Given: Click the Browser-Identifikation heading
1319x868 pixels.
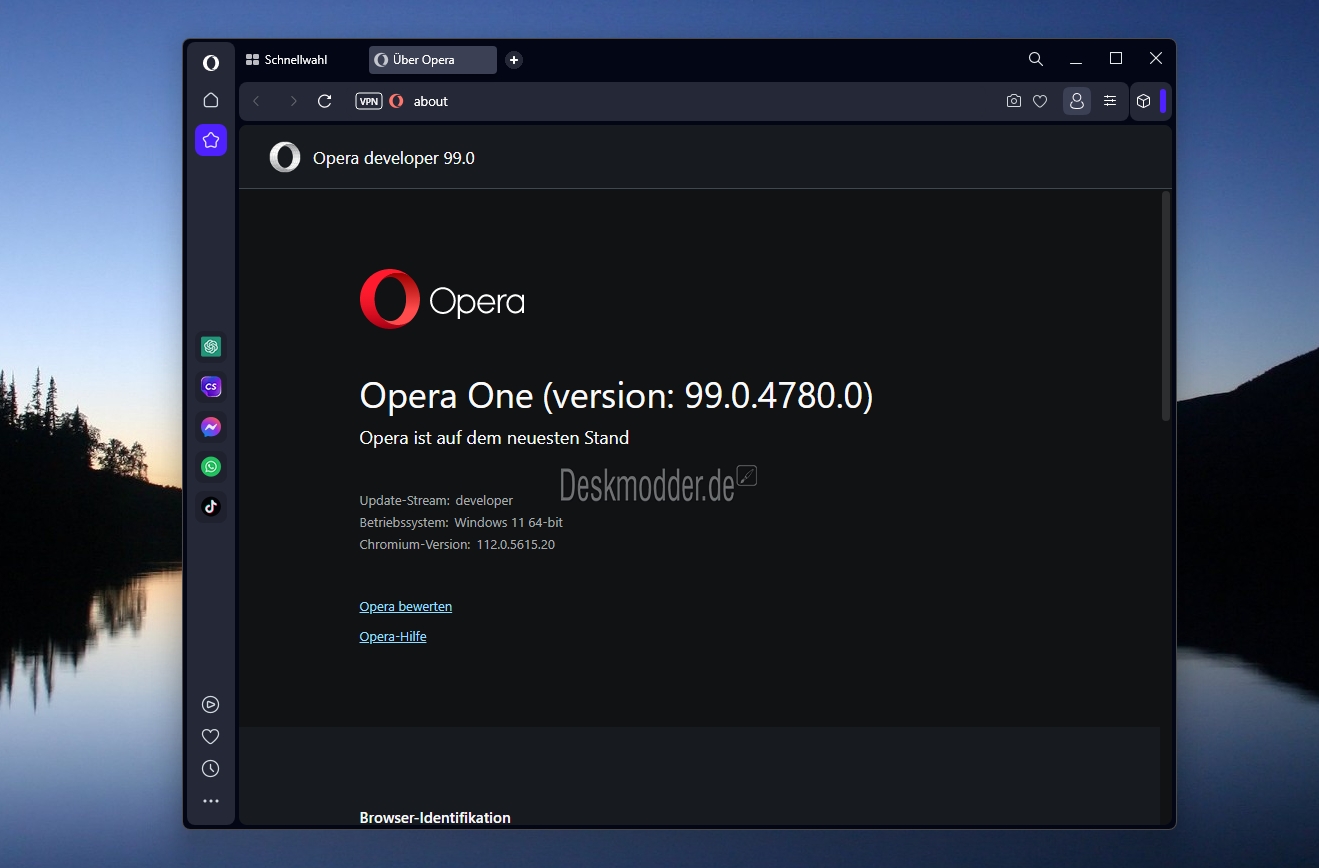Looking at the screenshot, I should pos(435,817).
